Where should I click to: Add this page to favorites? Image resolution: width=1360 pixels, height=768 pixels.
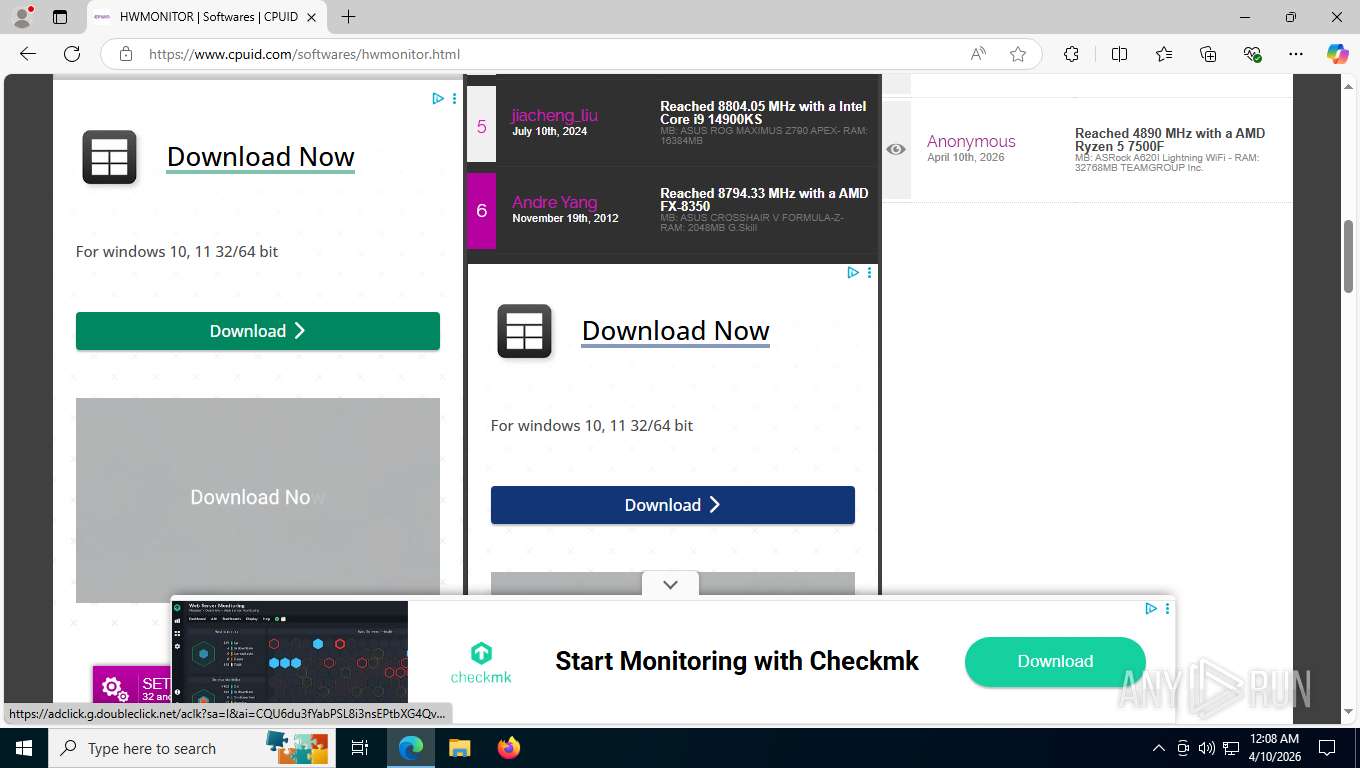(x=1018, y=54)
